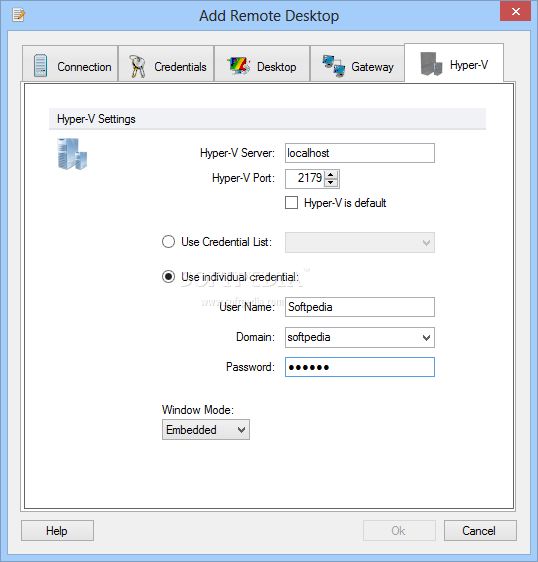Click the Add Remote Desktop title text

pyautogui.click(x=269, y=16)
